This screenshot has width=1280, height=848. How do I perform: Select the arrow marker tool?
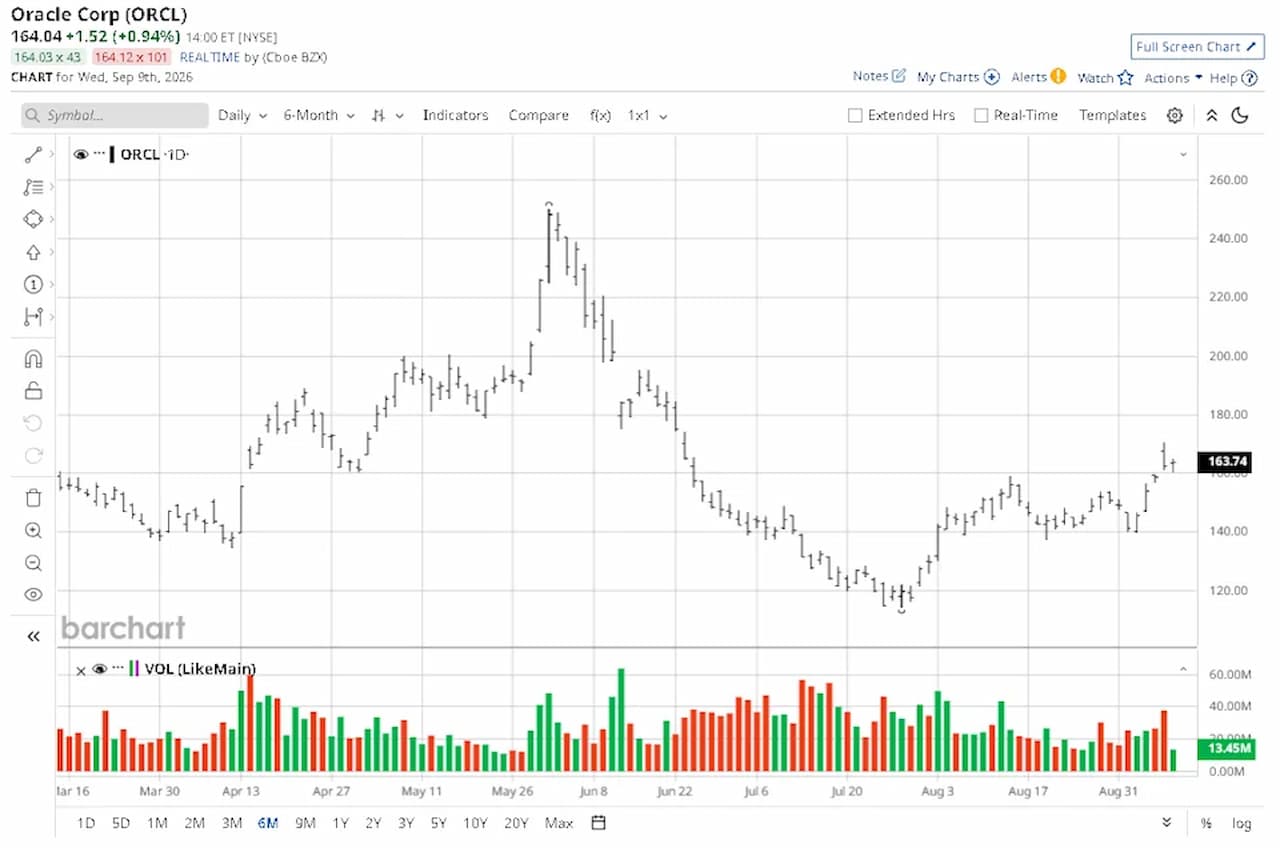[x=33, y=252]
